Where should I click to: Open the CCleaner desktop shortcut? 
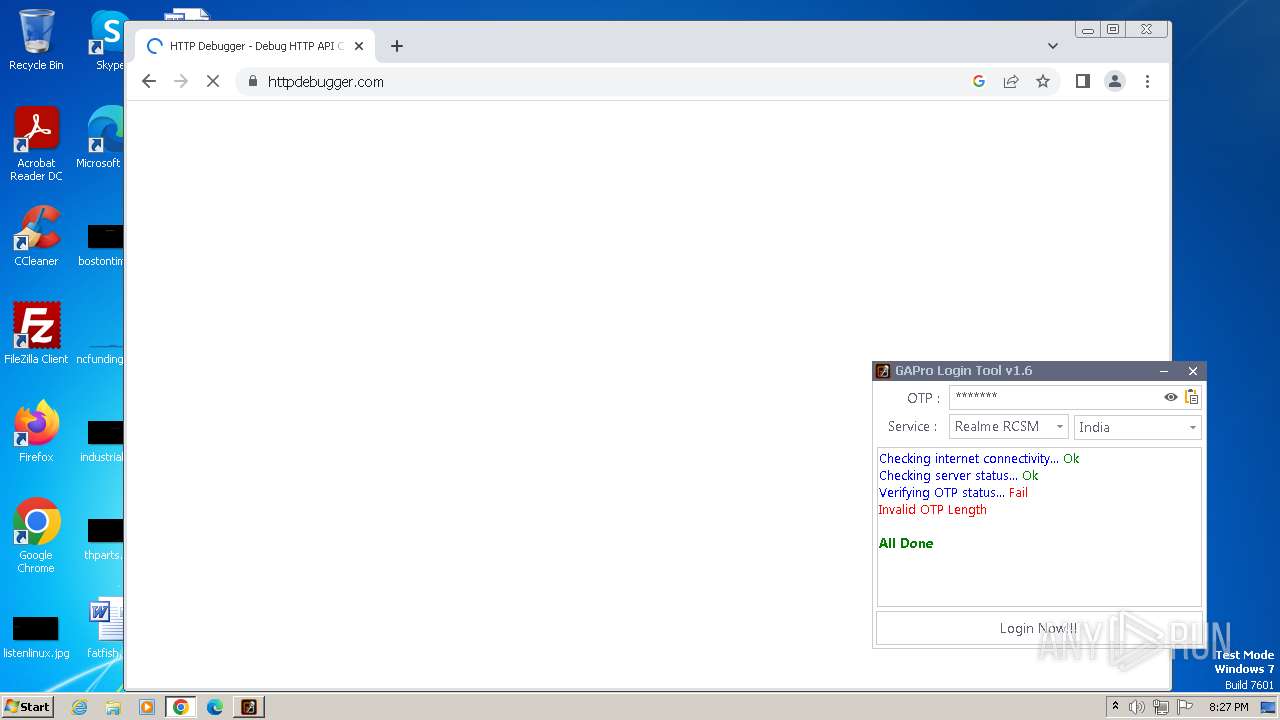[36, 236]
